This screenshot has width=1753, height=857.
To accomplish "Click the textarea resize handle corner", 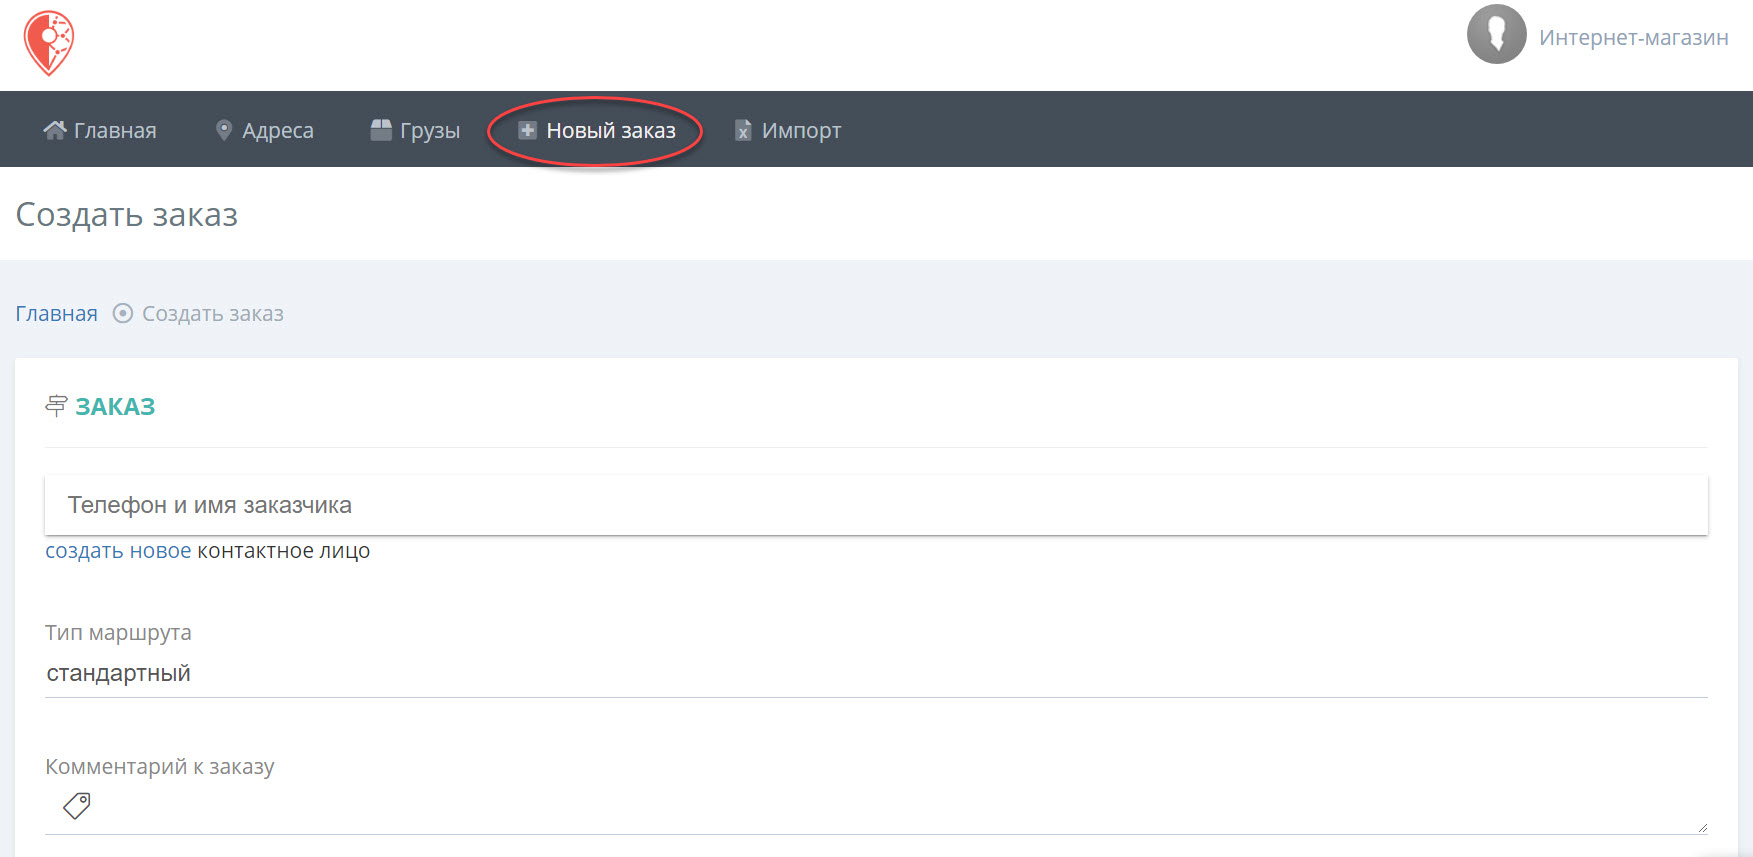I will pyautogui.click(x=1702, y=827).
